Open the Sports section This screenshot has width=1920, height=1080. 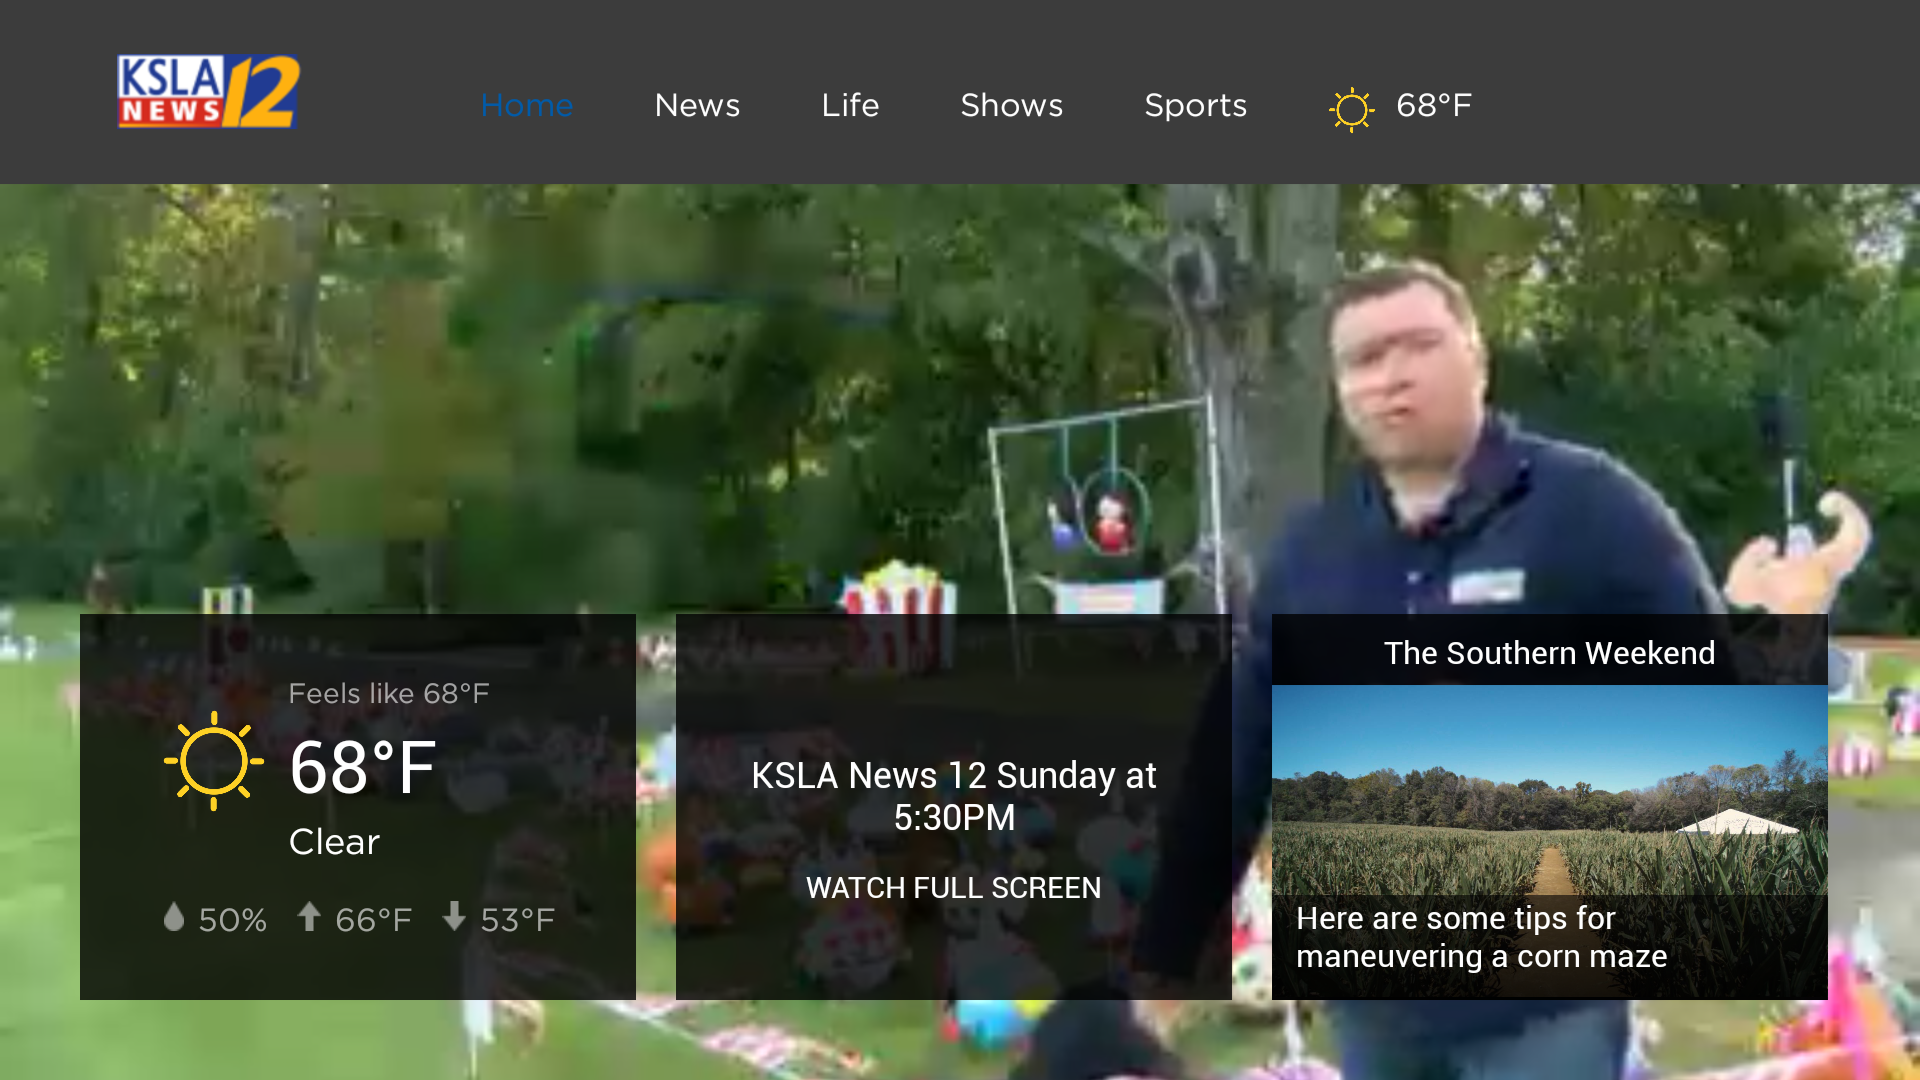(1195, 106)
